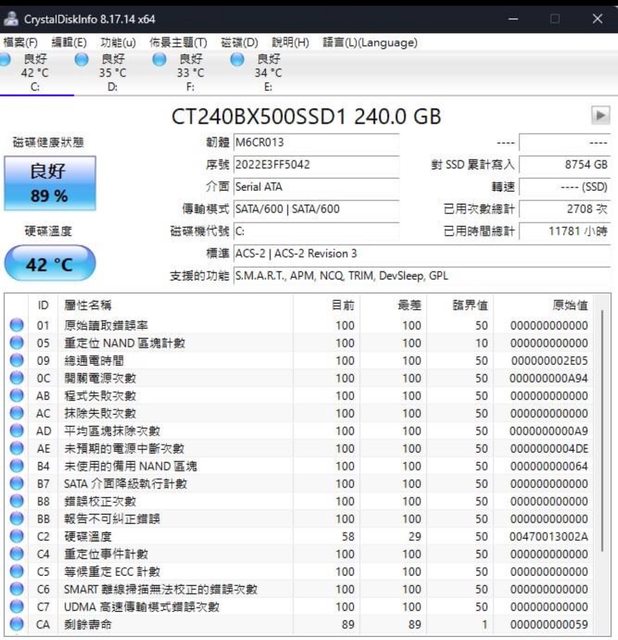
Task: Click the 屬性名稱 column header
Action: click(88, 305)
